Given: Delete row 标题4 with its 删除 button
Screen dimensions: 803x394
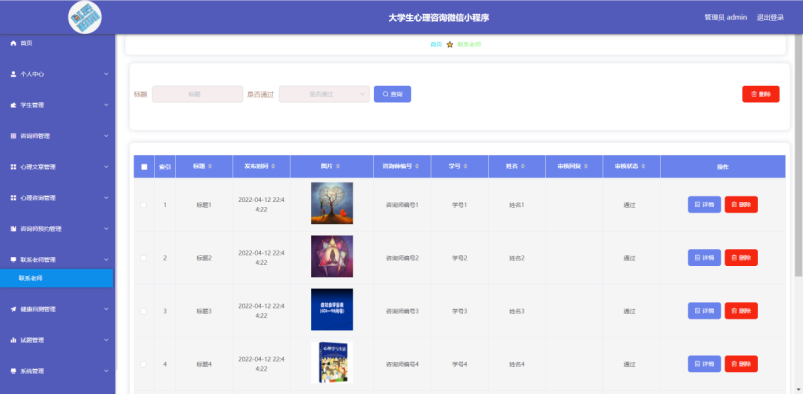Looking at the screenshot, I should click(x=741, y=364).
